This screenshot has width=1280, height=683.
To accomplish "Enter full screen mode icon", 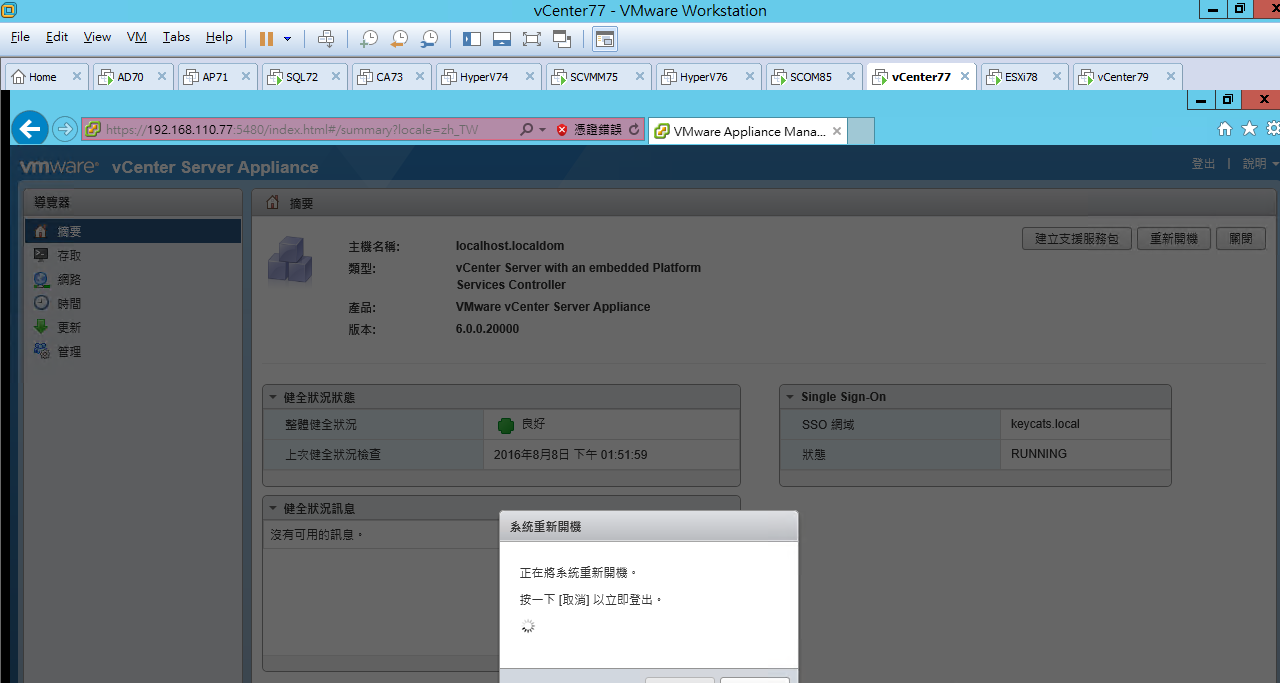I will click(x=532, y=39).
